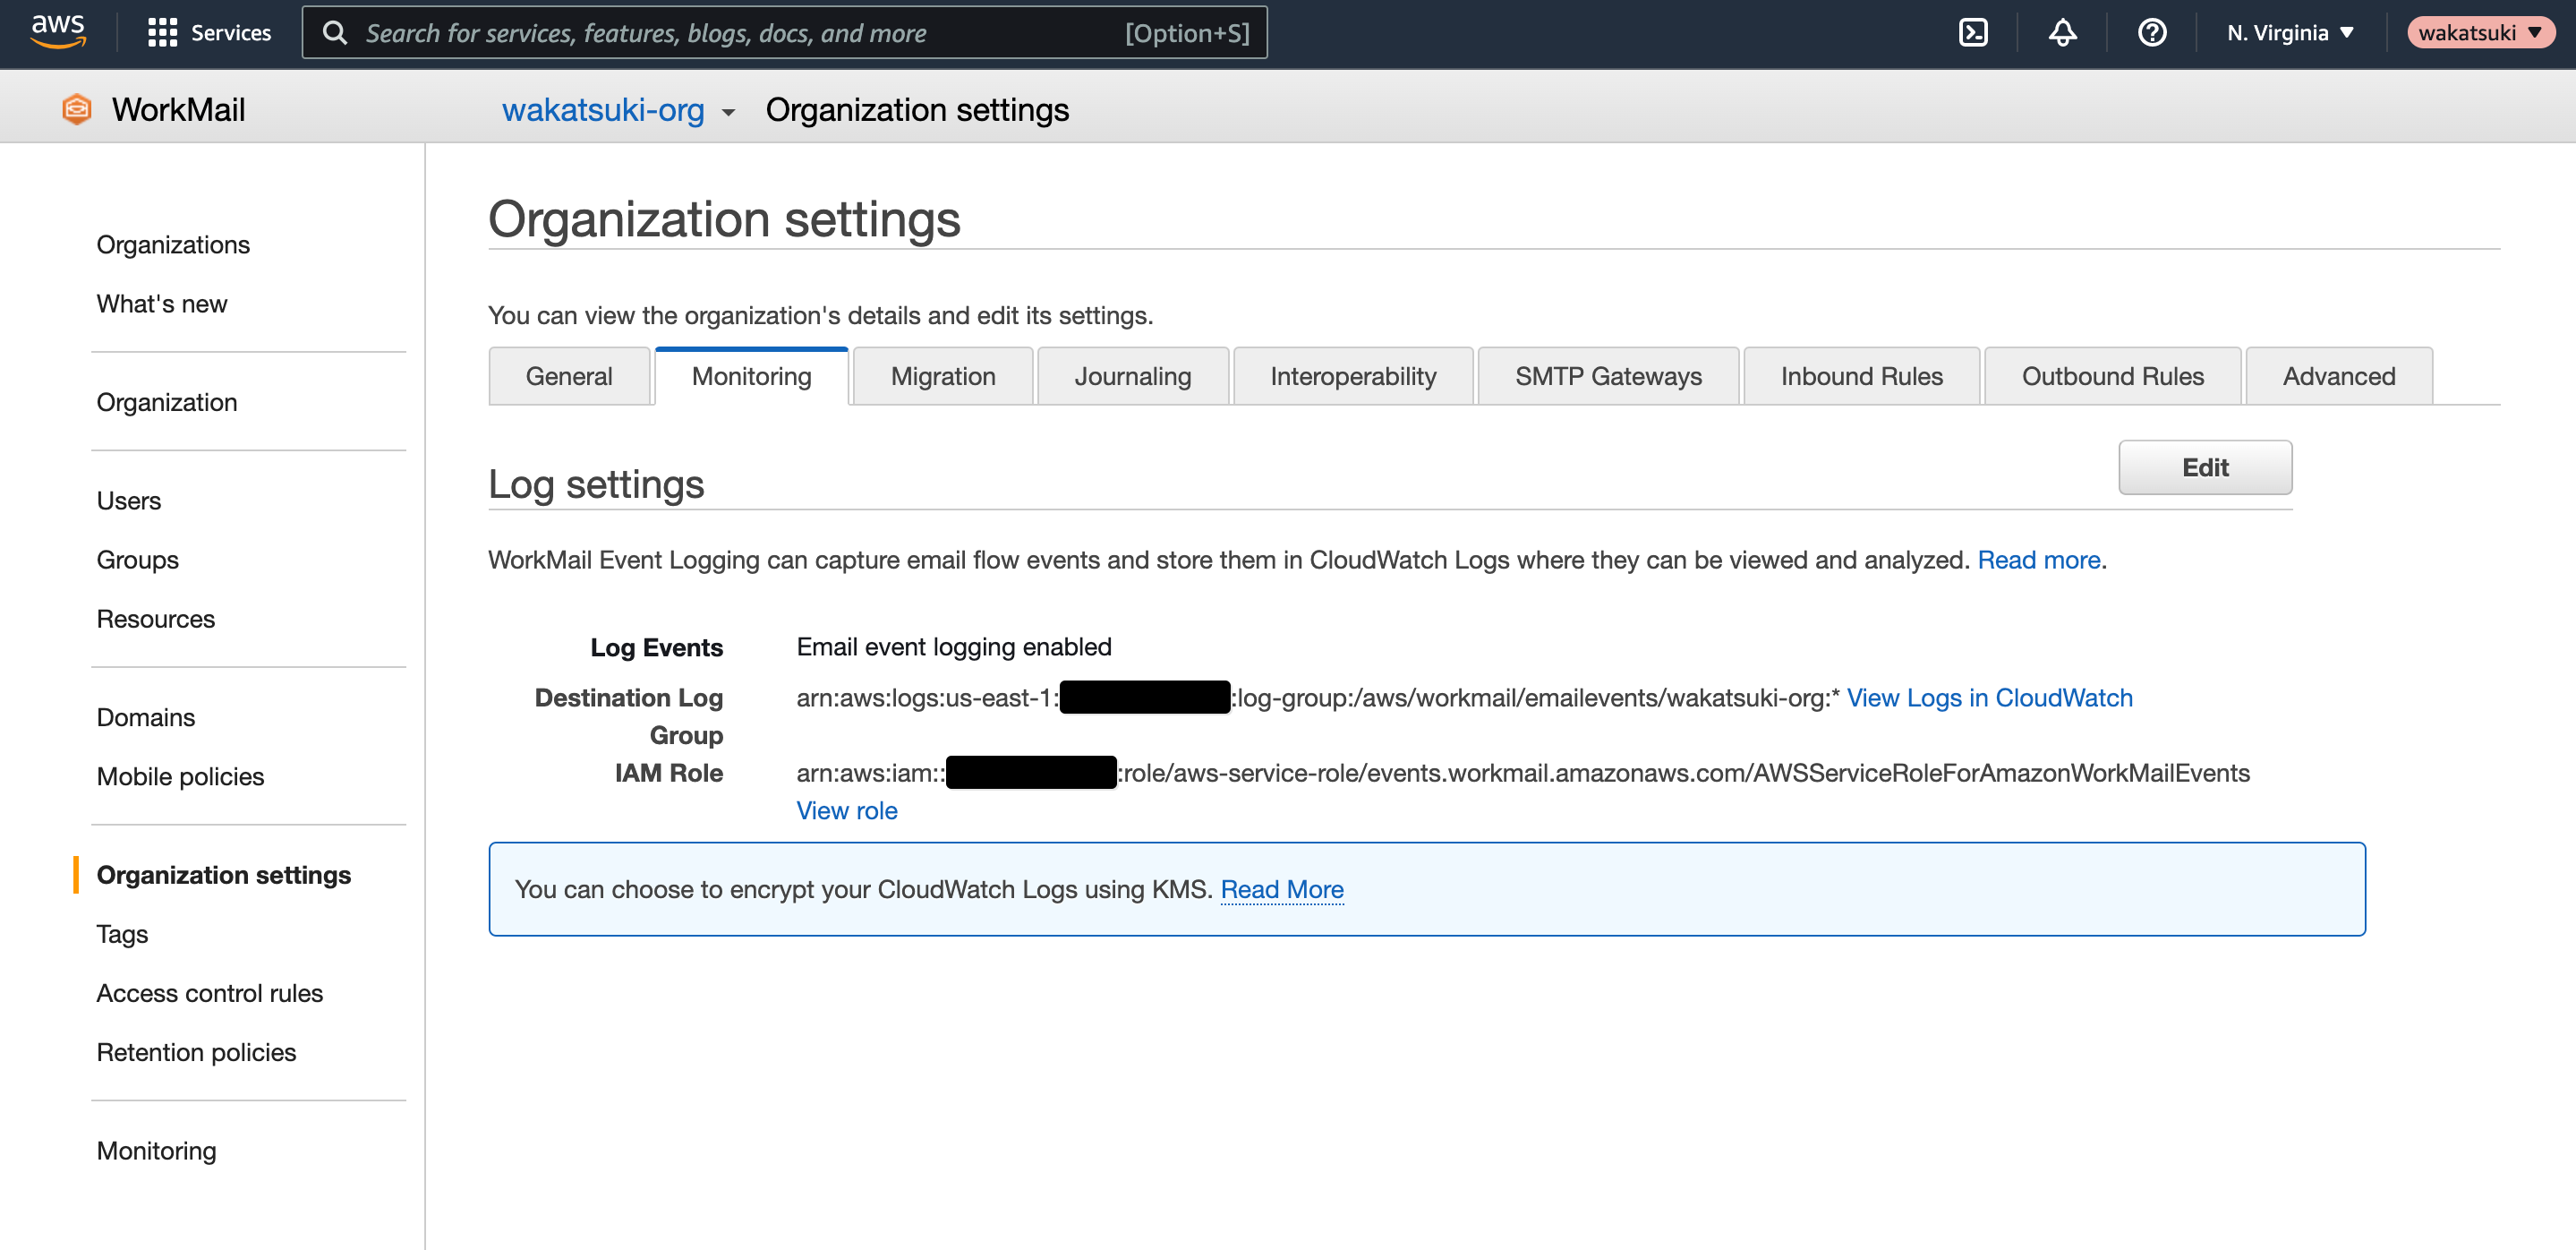Click the help question mark icon
2576x1250 pixels.
(x=2152, y=33)
